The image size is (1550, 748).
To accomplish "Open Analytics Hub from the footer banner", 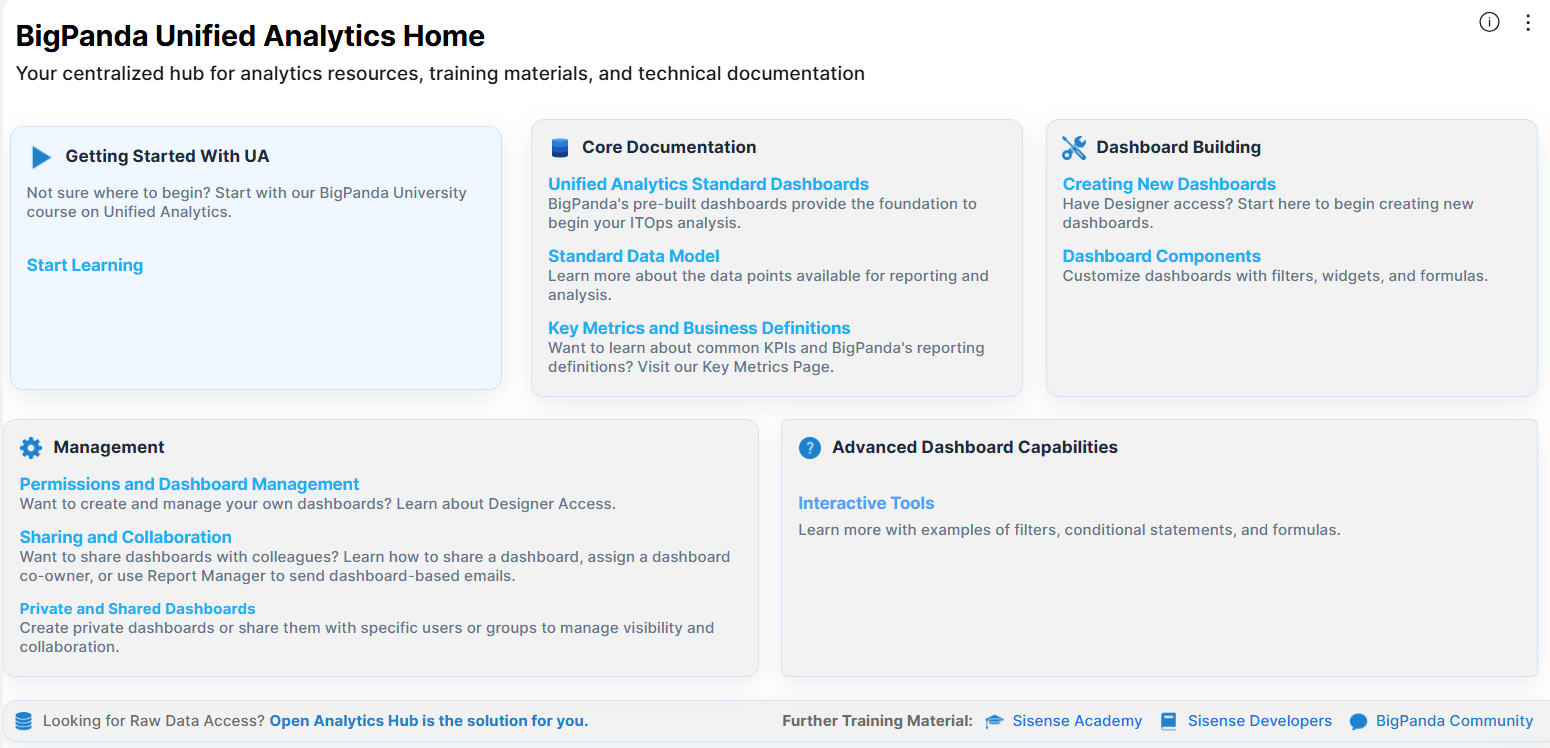I will pos(428,720).
